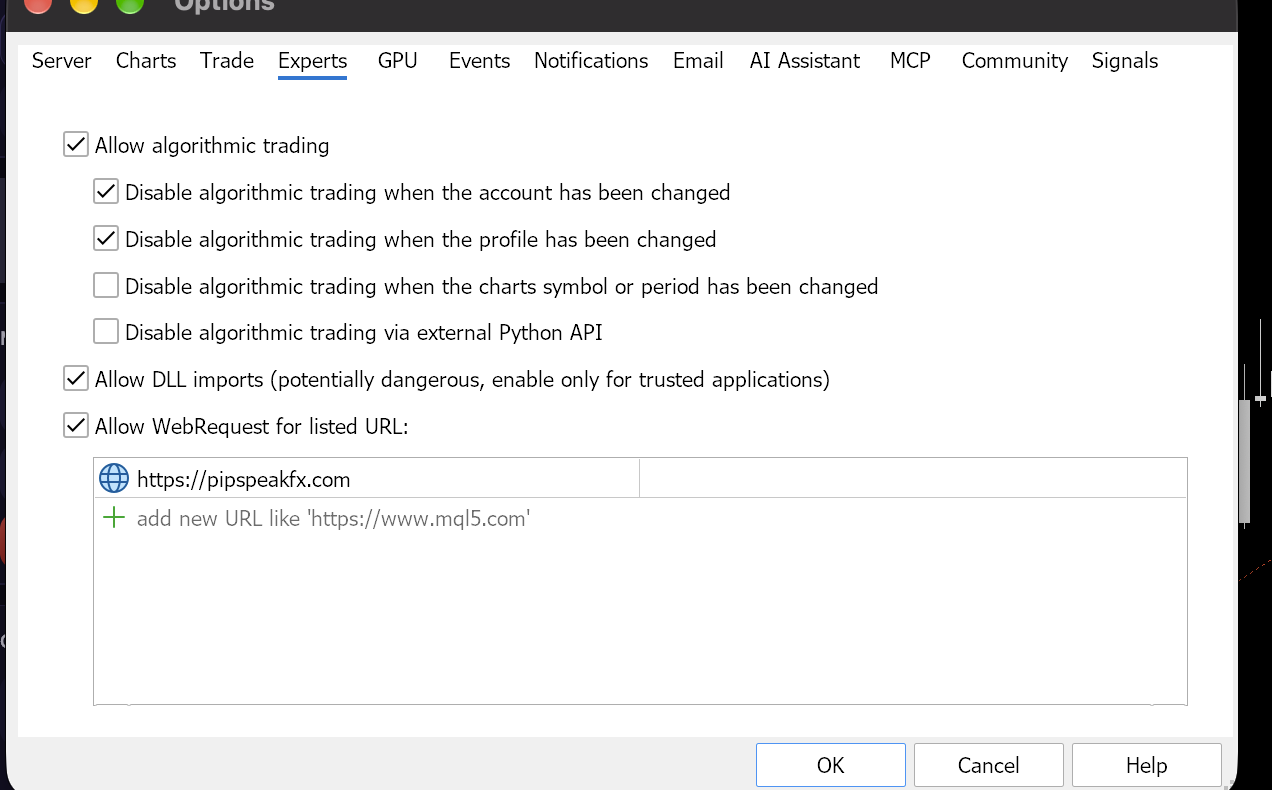Open the MCP tab
Screen dimensions: 1272x790
[x=910, y=61]
